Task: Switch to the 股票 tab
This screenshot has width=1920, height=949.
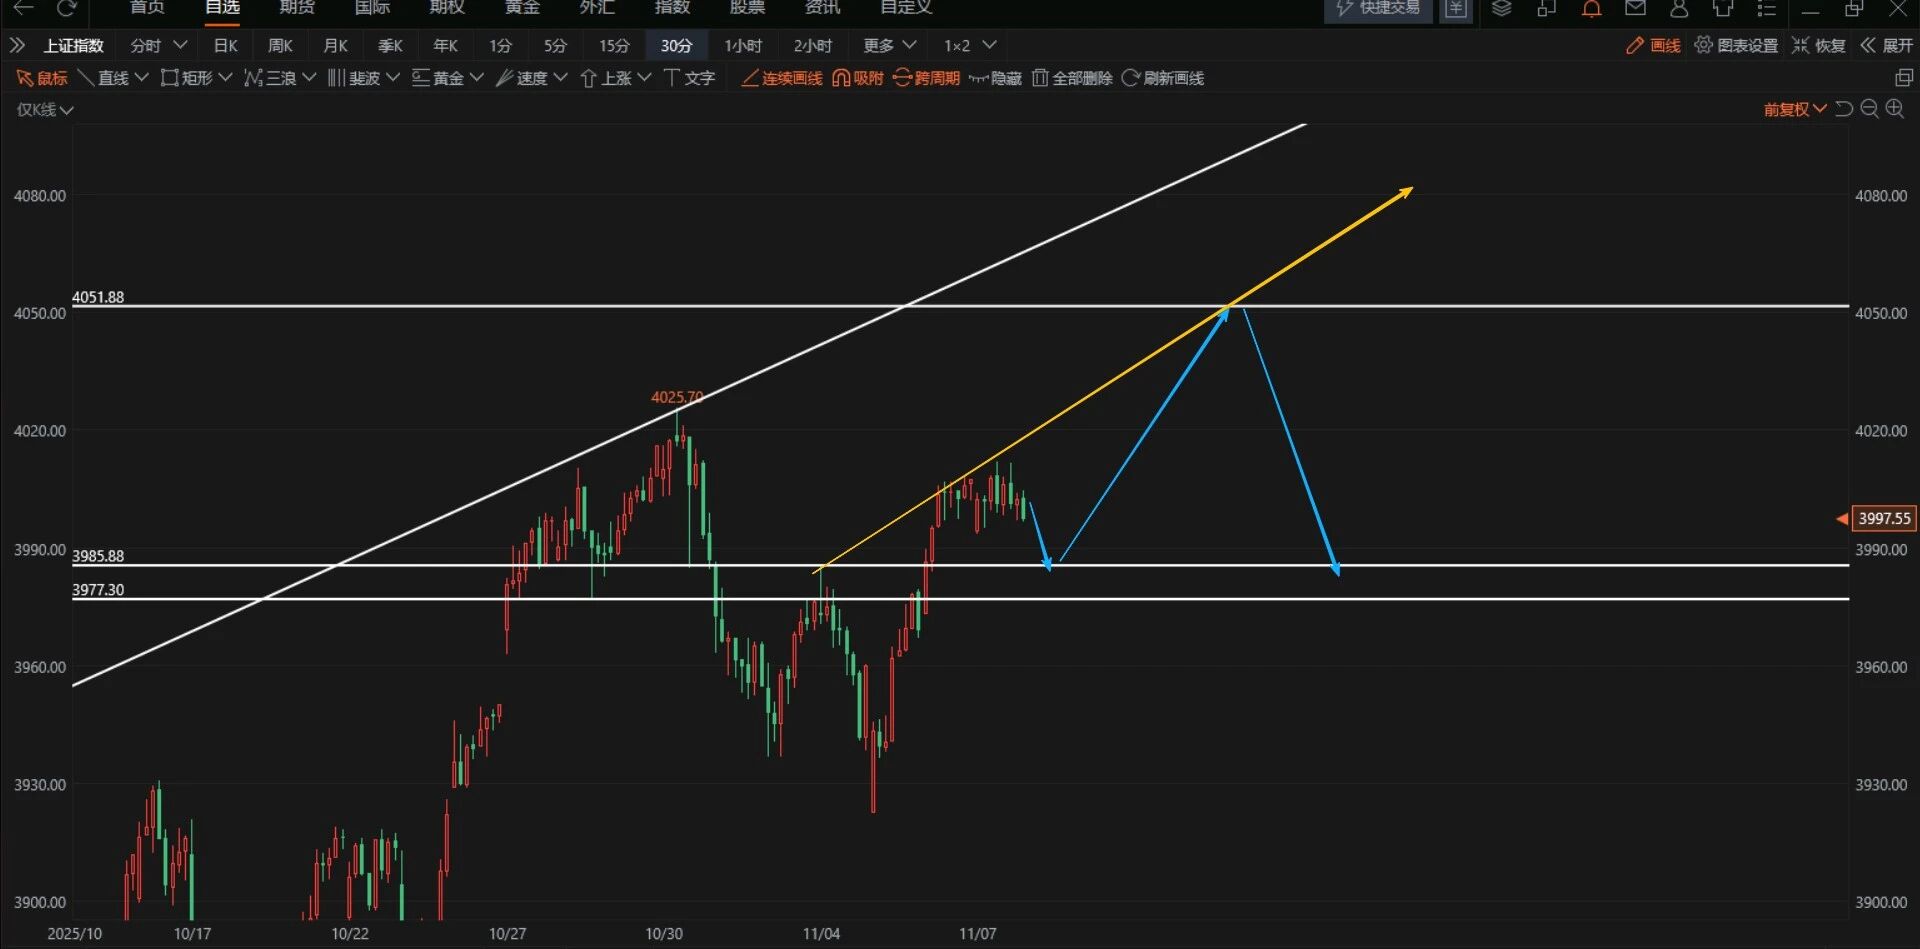Action: pos(747,8)
